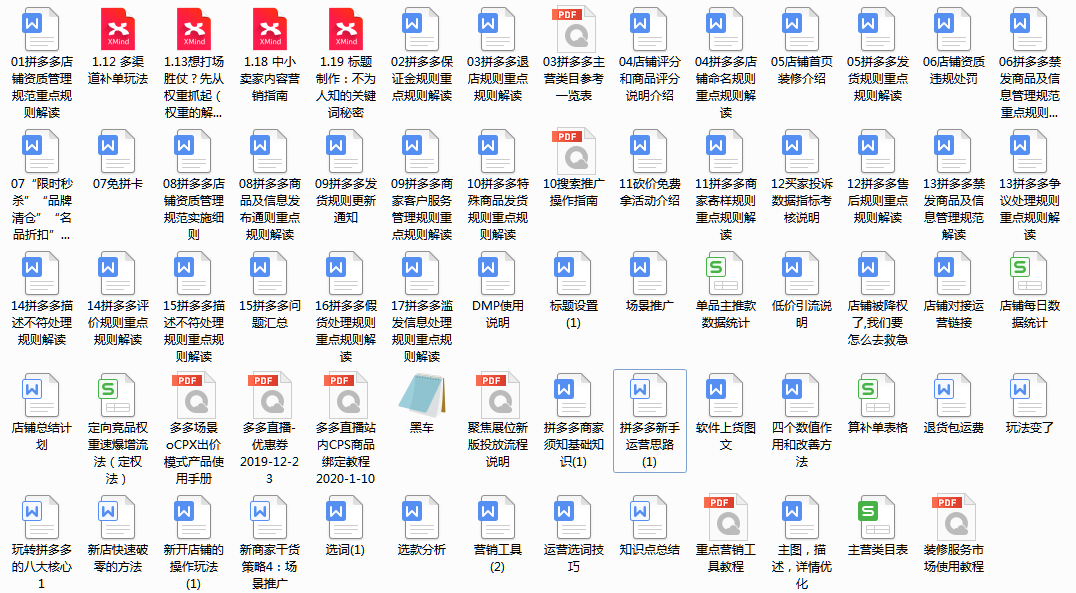
Task: Select the 多多直播-优惠券 PDF icon
Action: pos(270,395)
